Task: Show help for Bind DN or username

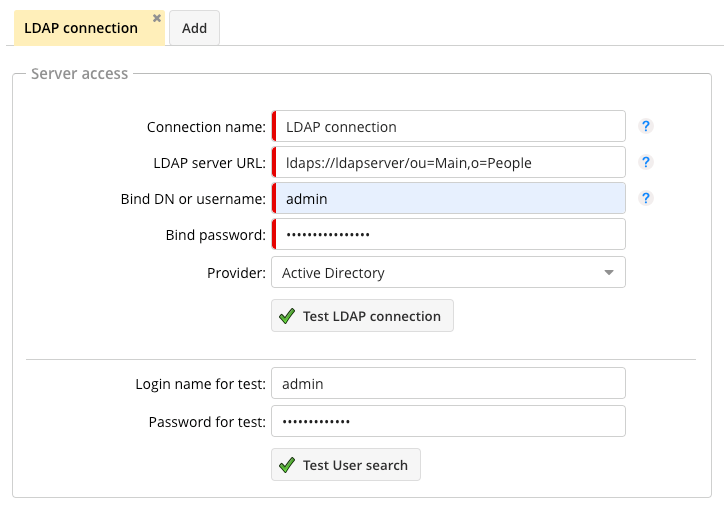Action: pyautogui.click(x=646, y=199)
